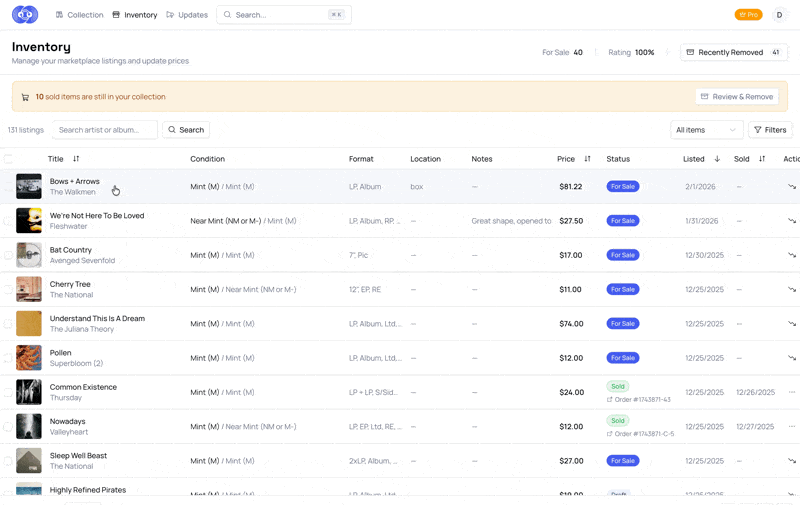This screenshot has height=505, width=800.
Task: Click price action icon for Cherry Tree
Action: pyautogui.click(x=792, y=289)
